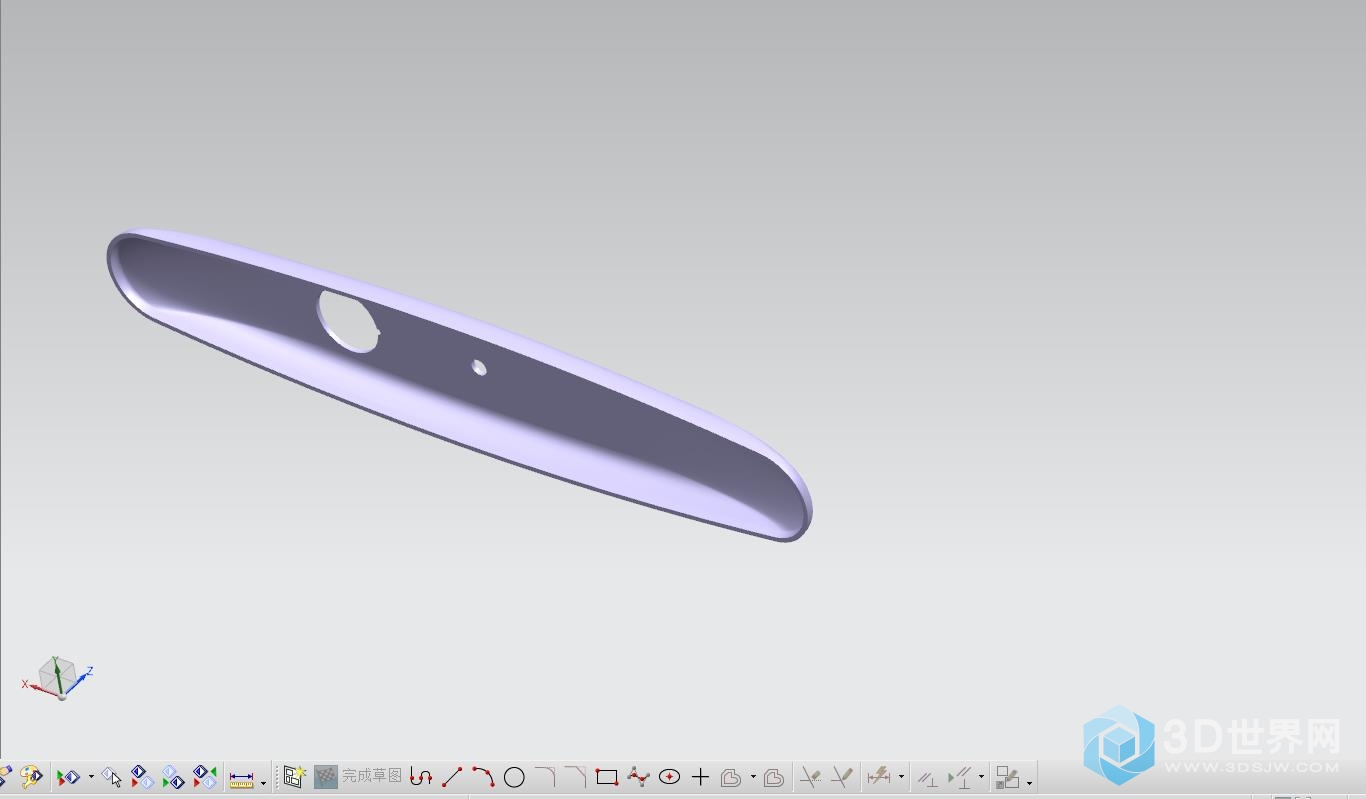Click the Fillet corner tool
Screen dimensions: 1366x799
click(x=545, y=777)
